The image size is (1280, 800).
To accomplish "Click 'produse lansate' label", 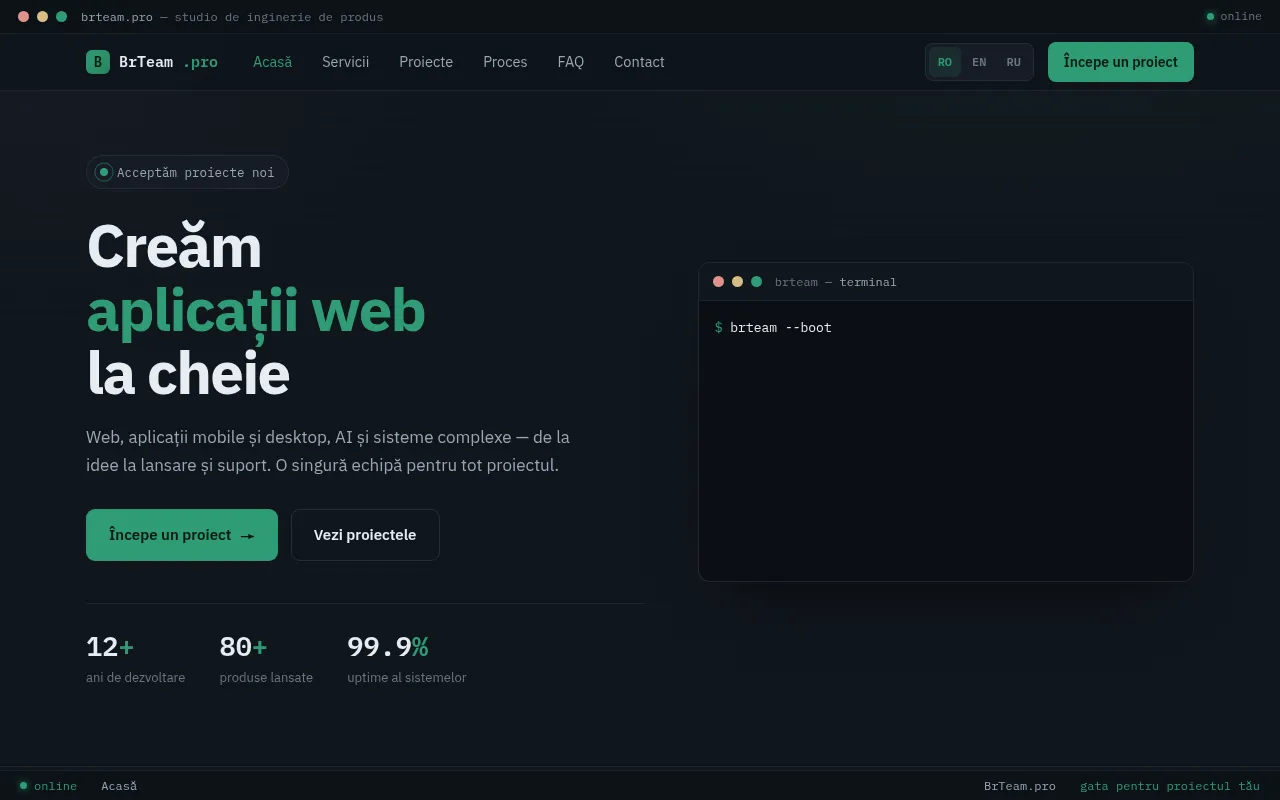I will tap(266, 678).
